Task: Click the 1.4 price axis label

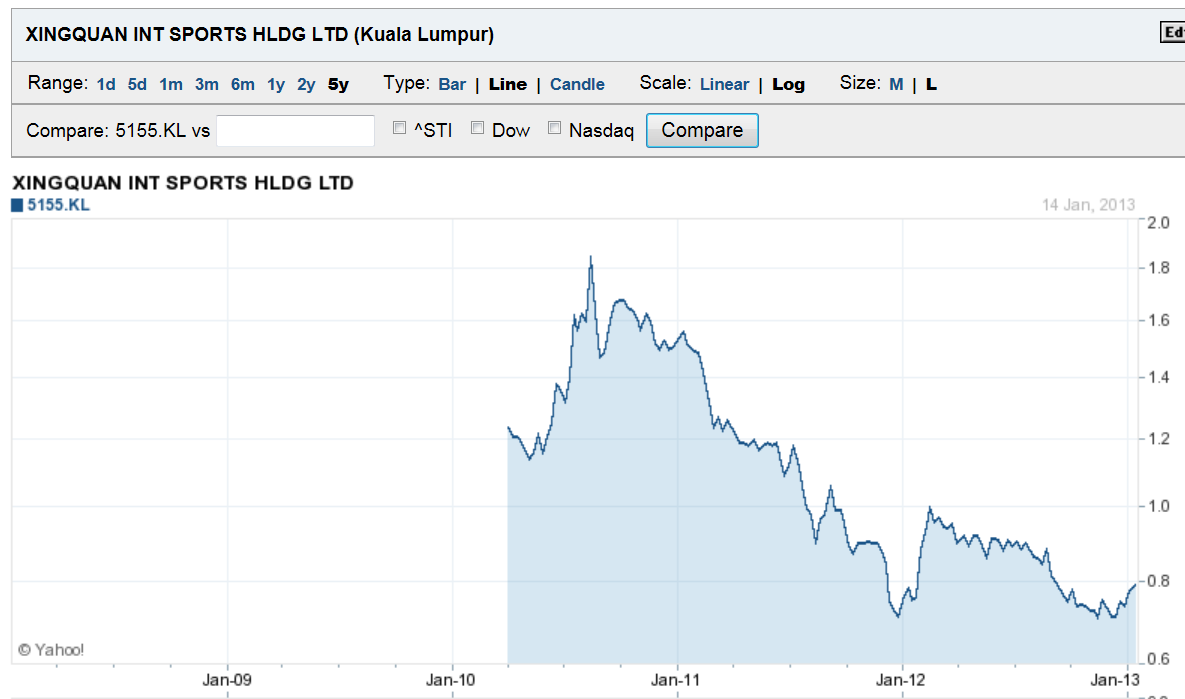Action: 1159,376
